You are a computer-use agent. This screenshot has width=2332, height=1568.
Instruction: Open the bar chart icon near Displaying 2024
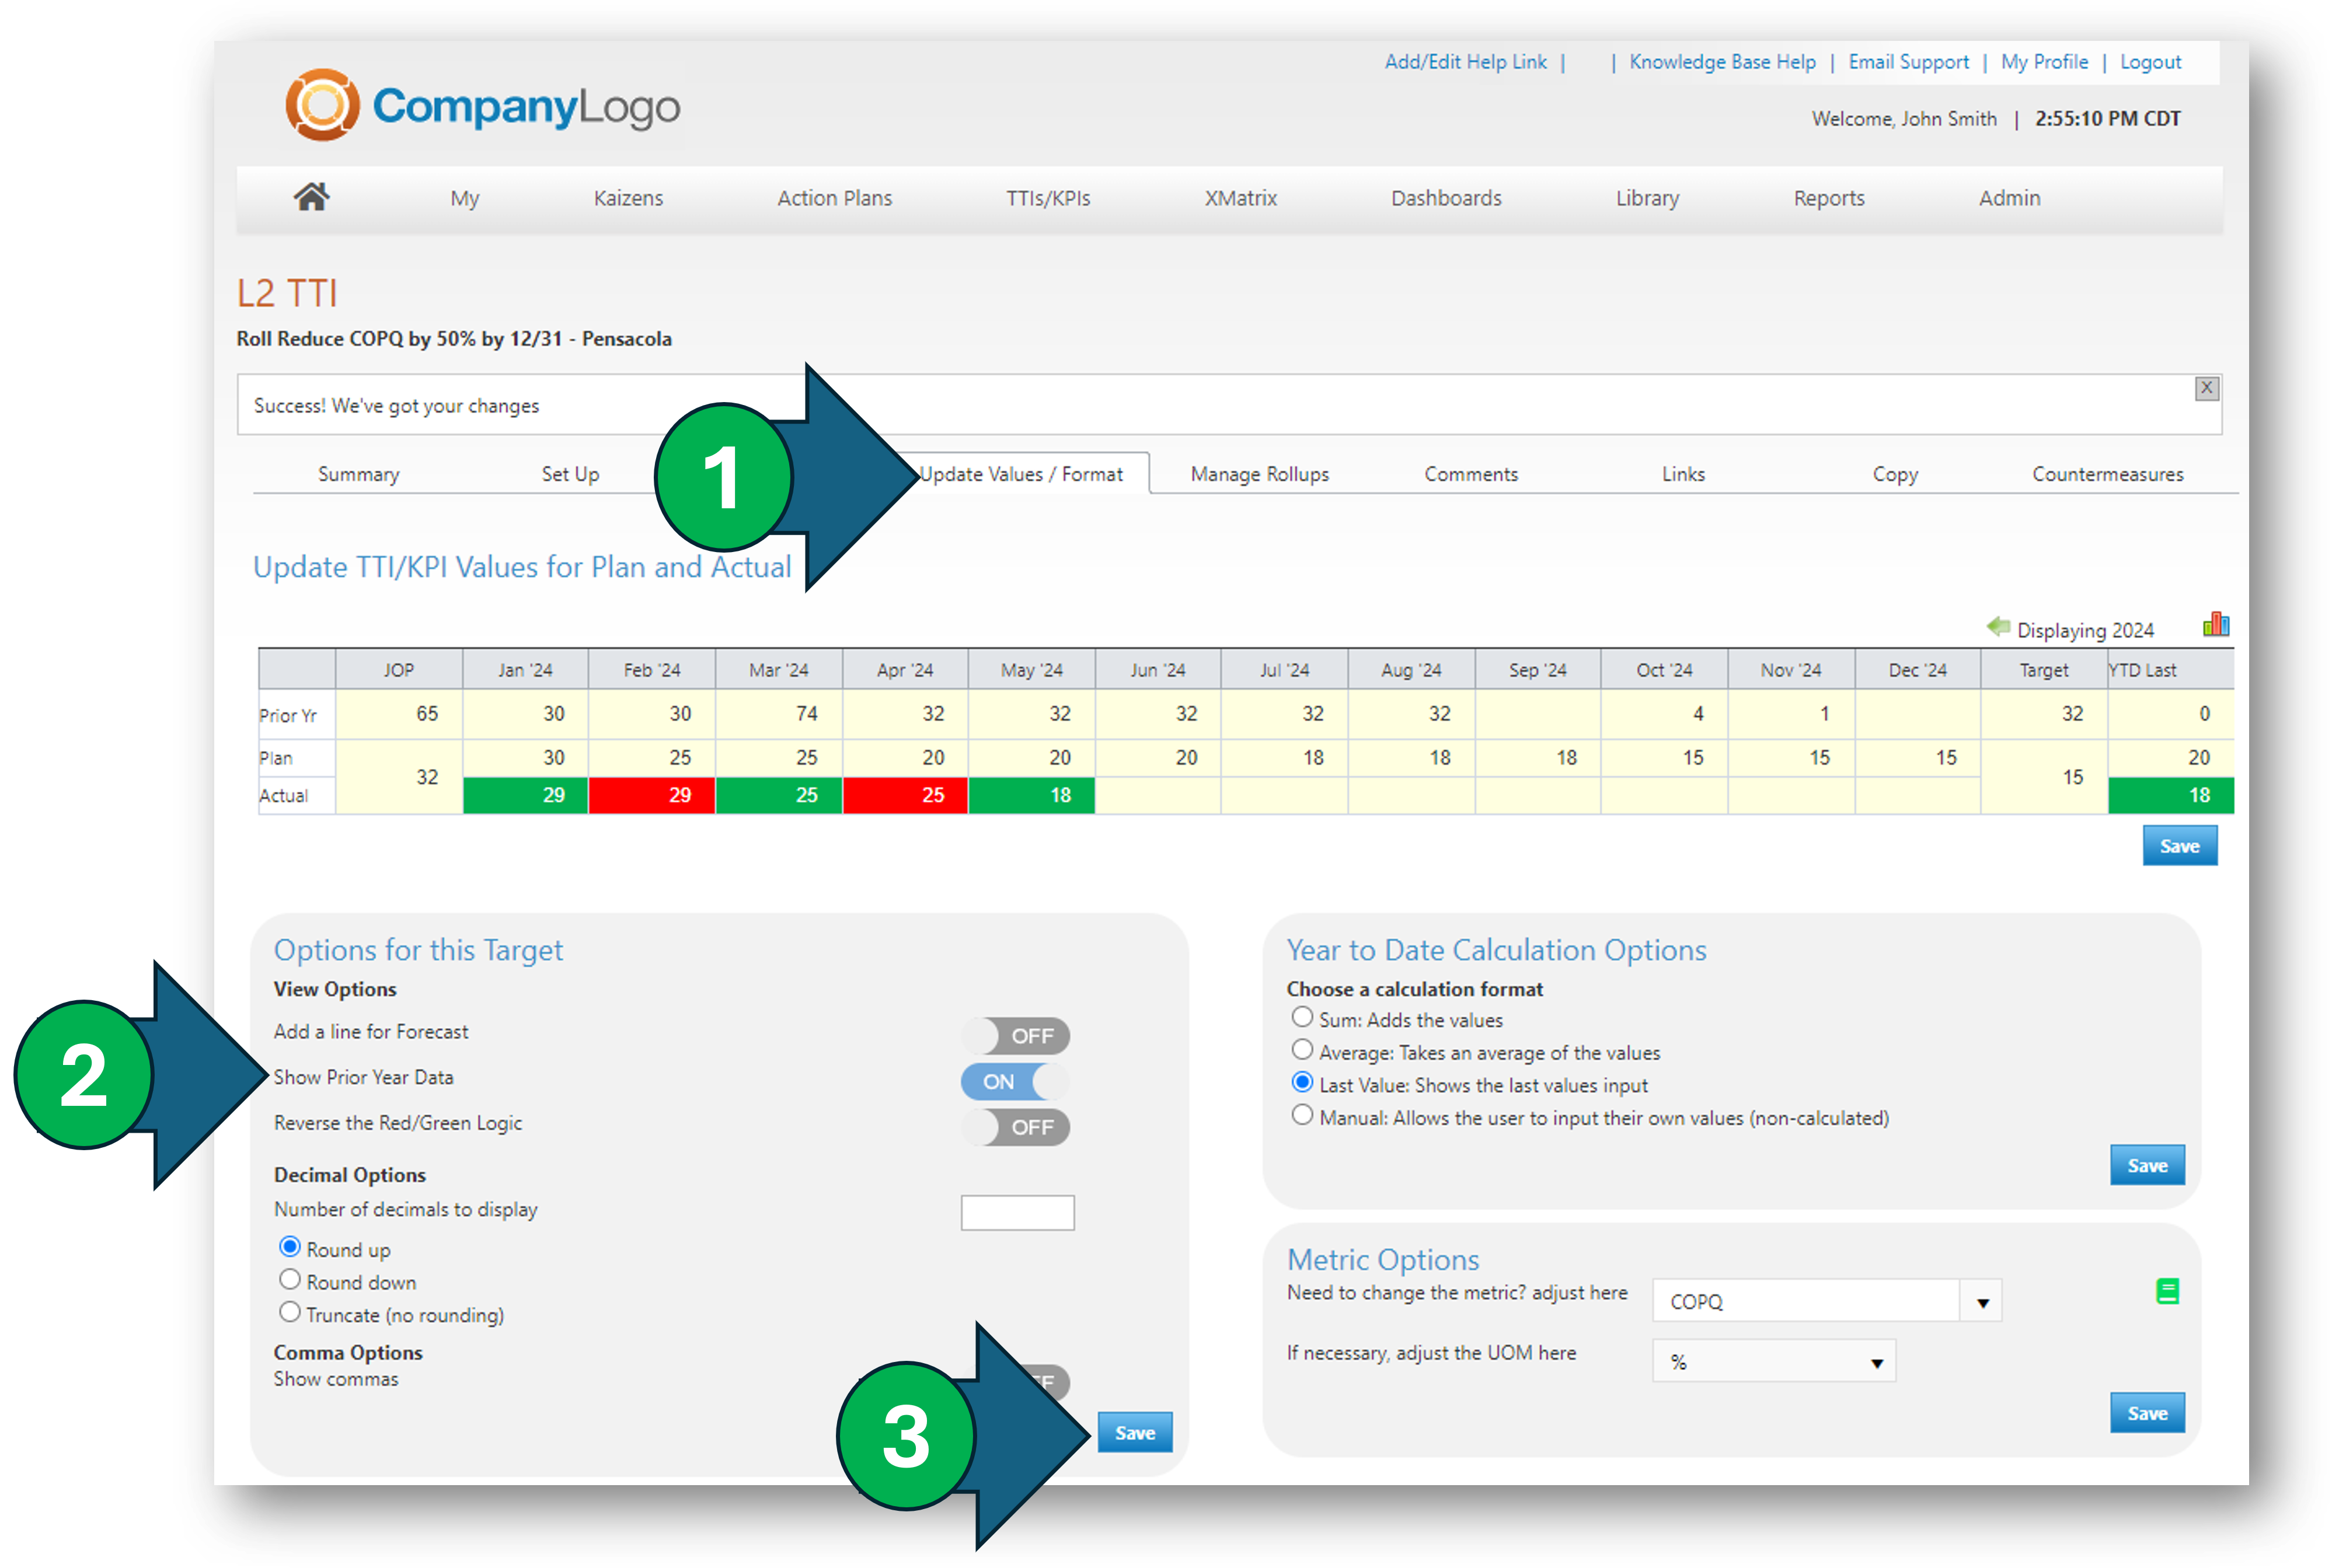[2215, 626]
